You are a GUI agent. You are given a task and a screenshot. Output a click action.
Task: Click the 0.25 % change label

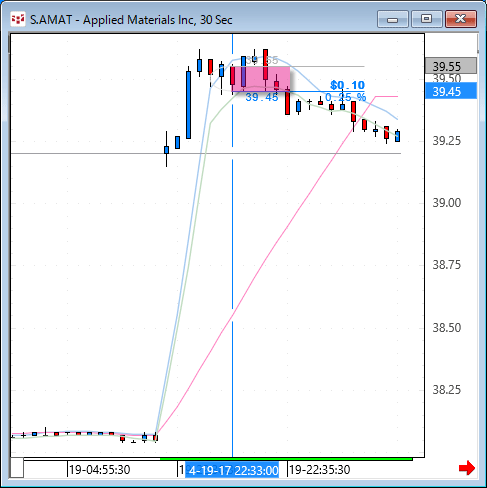(x=345, y=97)
